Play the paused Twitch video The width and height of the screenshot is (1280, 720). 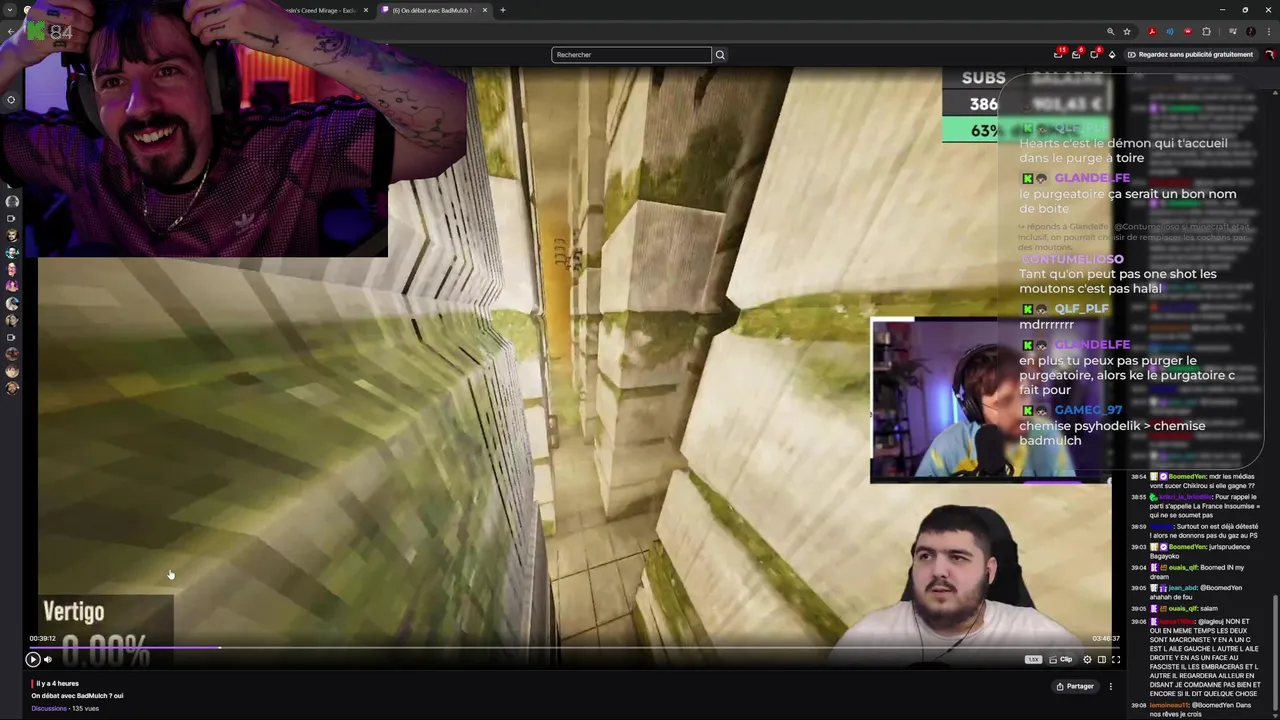(33, 659)
